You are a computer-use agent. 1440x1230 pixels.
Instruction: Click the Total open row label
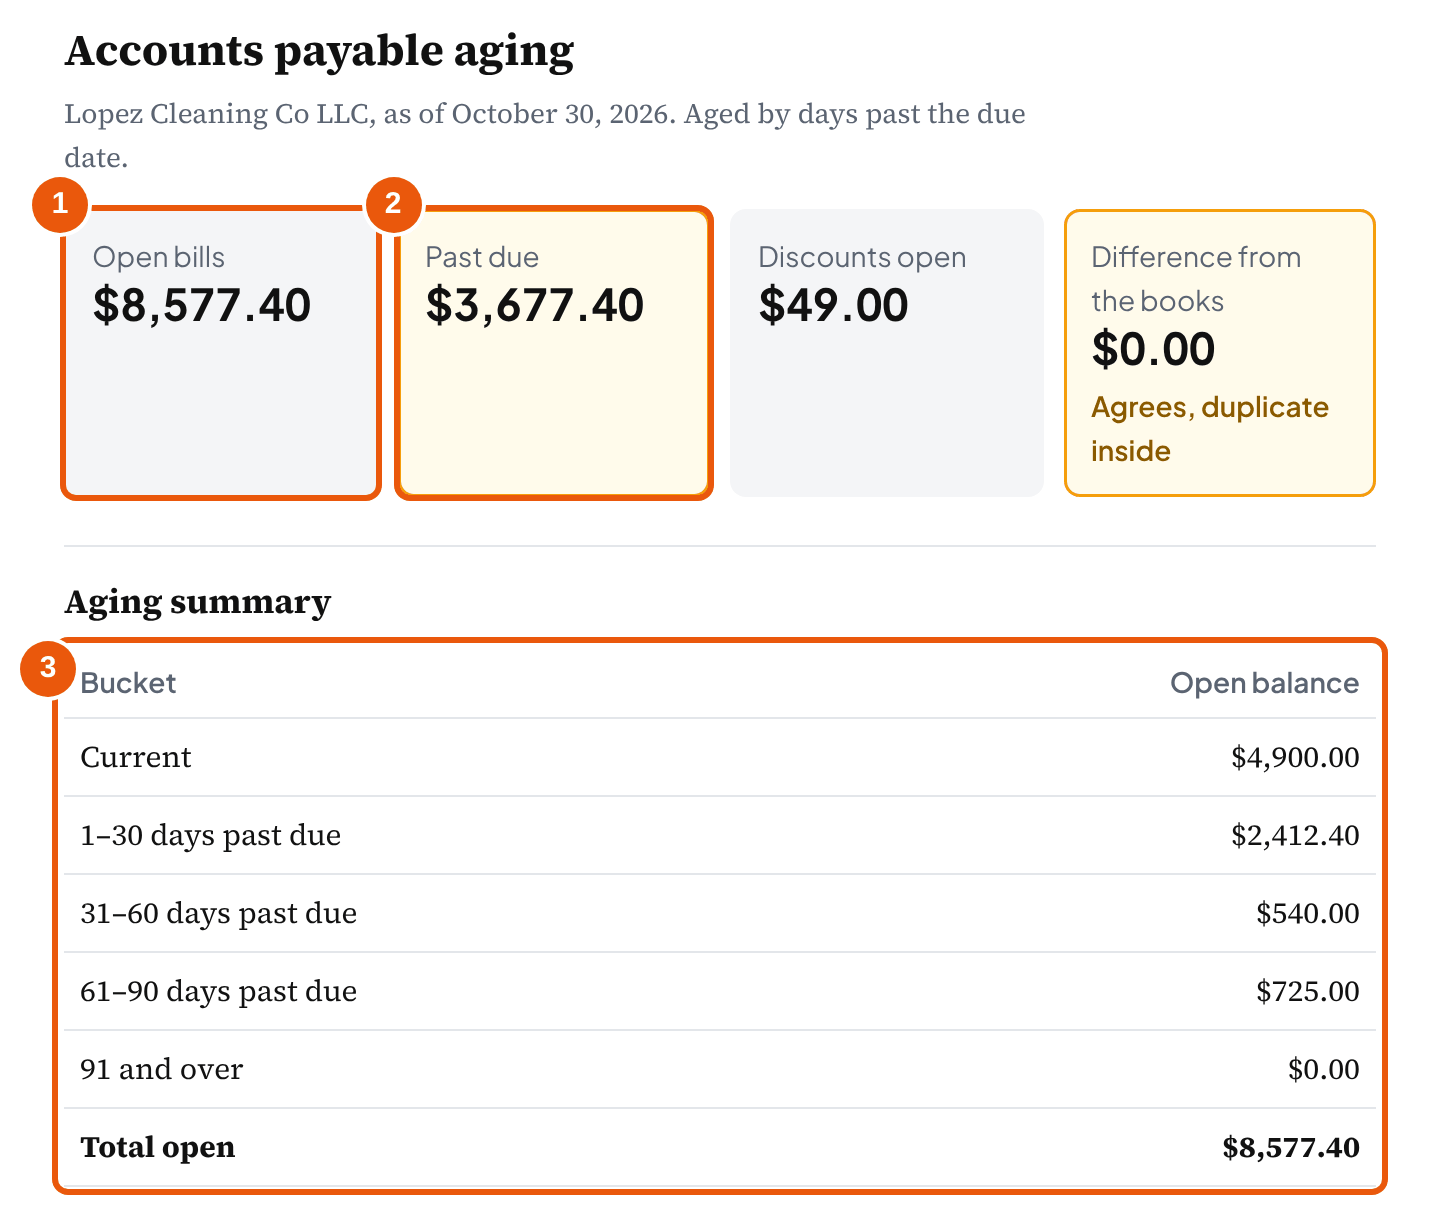(158, 1147)
